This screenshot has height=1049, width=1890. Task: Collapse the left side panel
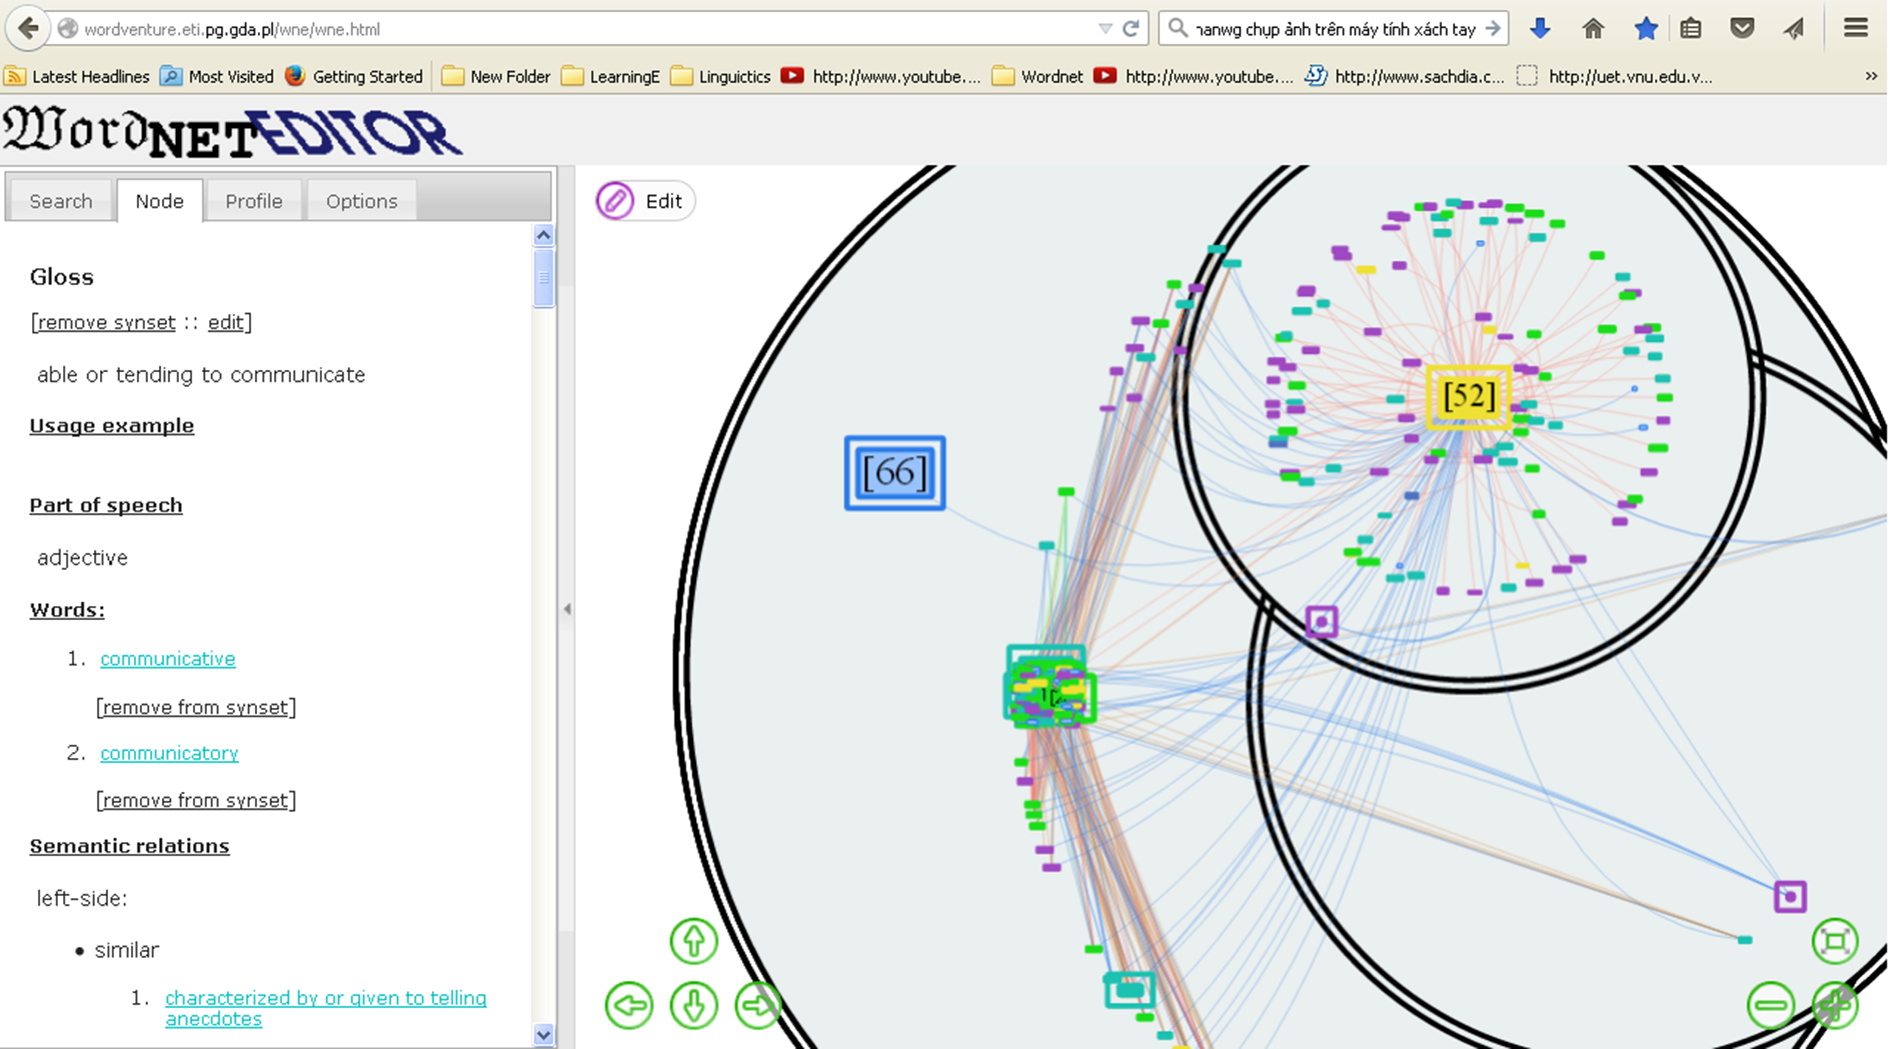[567, 608]
